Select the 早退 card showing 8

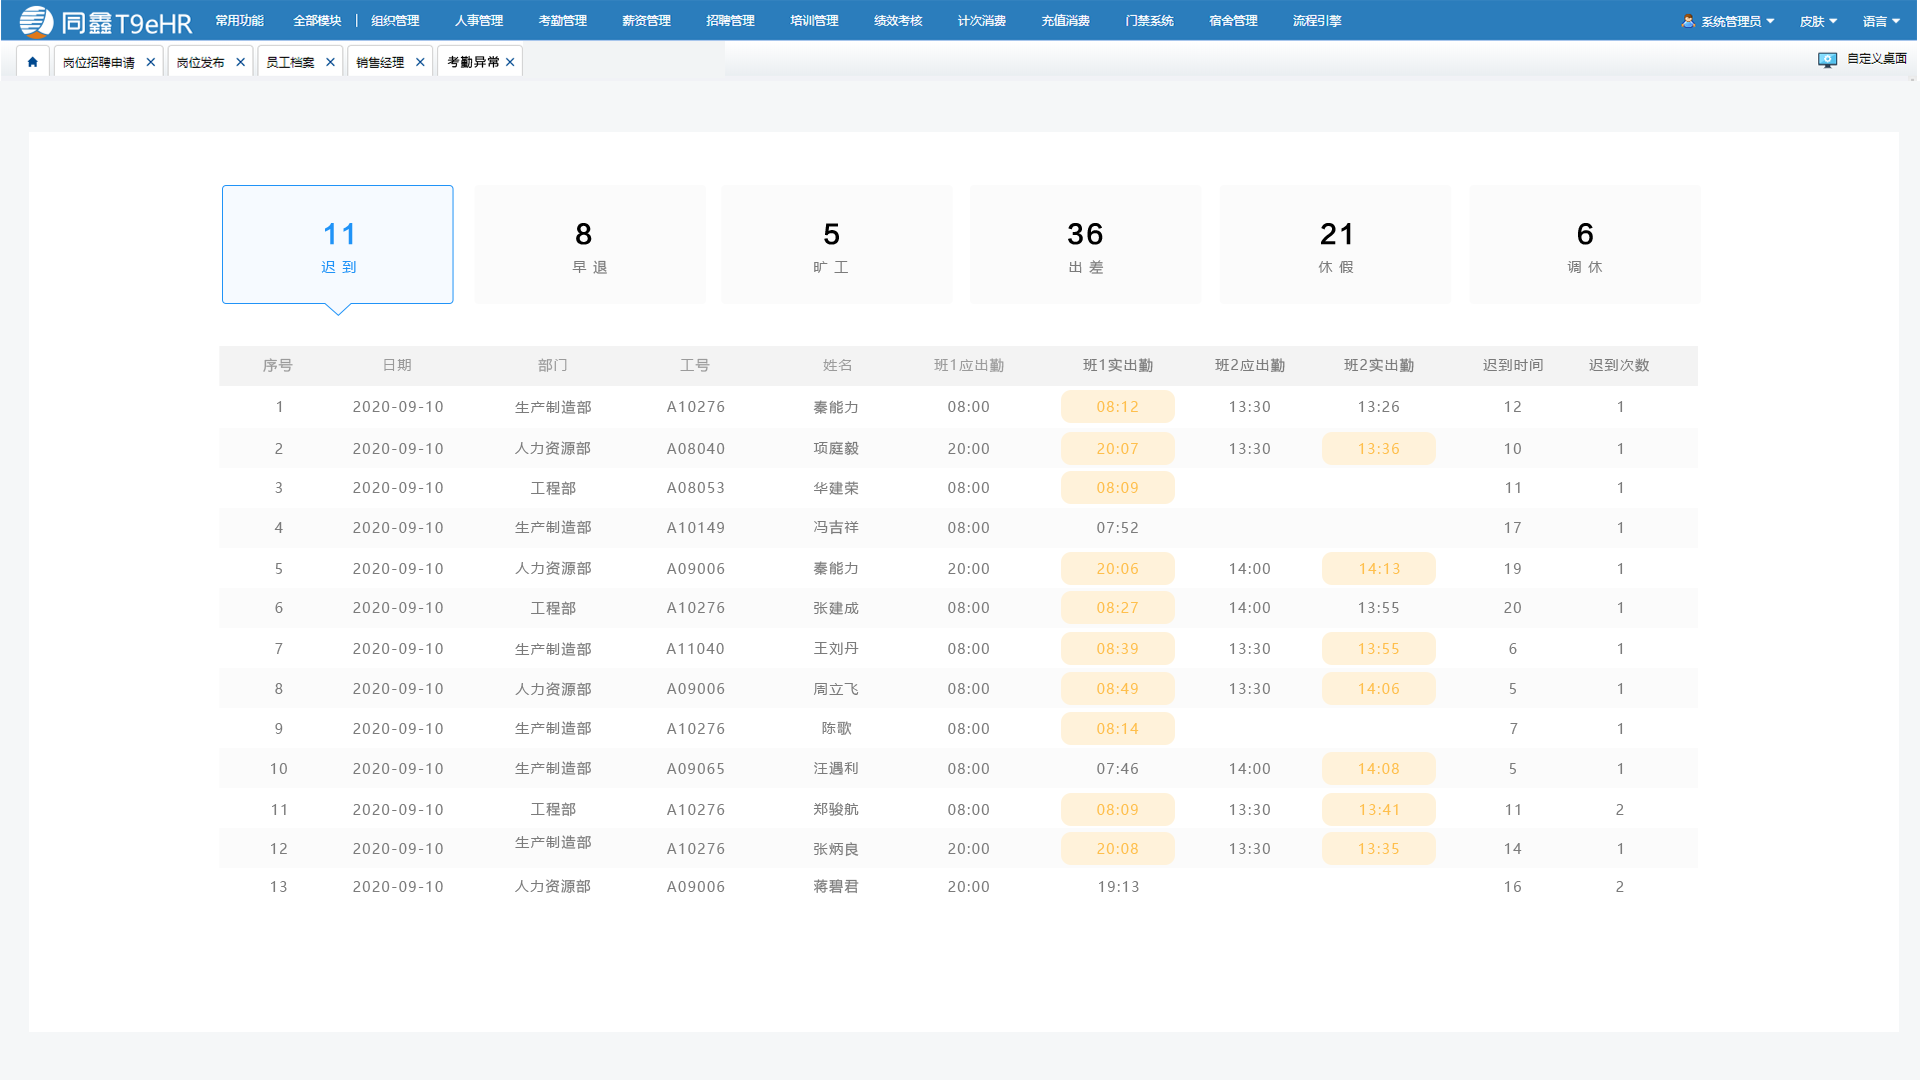point(590,244)
